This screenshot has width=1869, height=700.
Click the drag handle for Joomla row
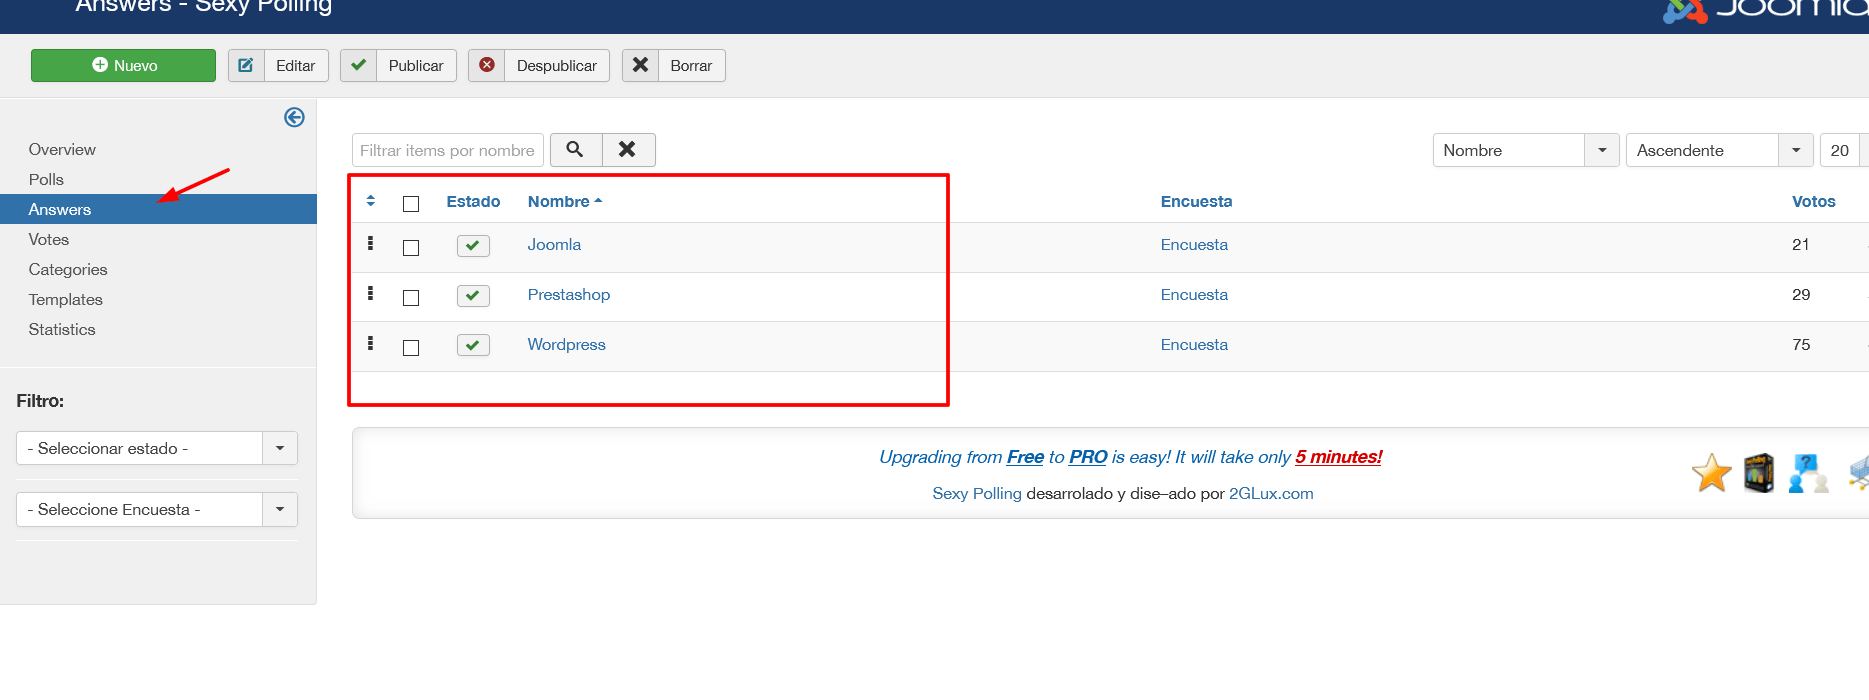370,243
